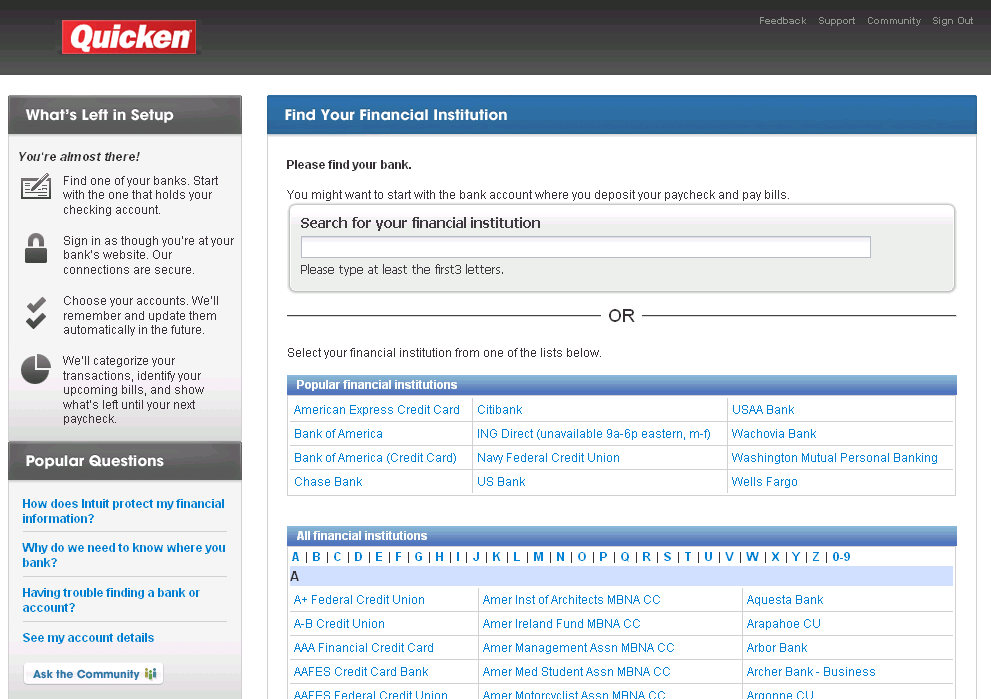991x699 pixels.
Task: Choose AAFES Credit Card Bank
Action: [x=361, y=672]
